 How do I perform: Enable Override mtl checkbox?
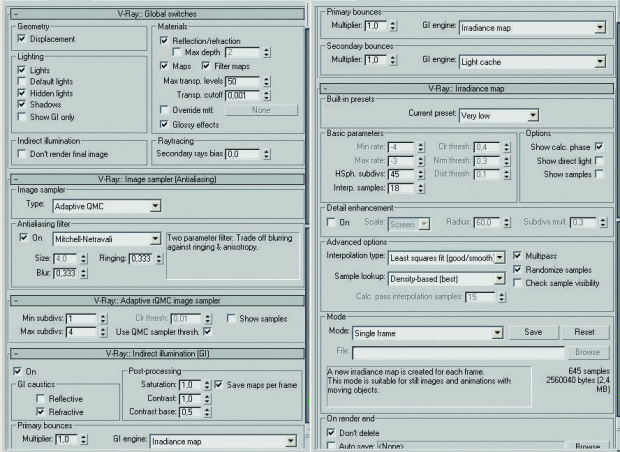pyautogui.click(x=164, y=110)
